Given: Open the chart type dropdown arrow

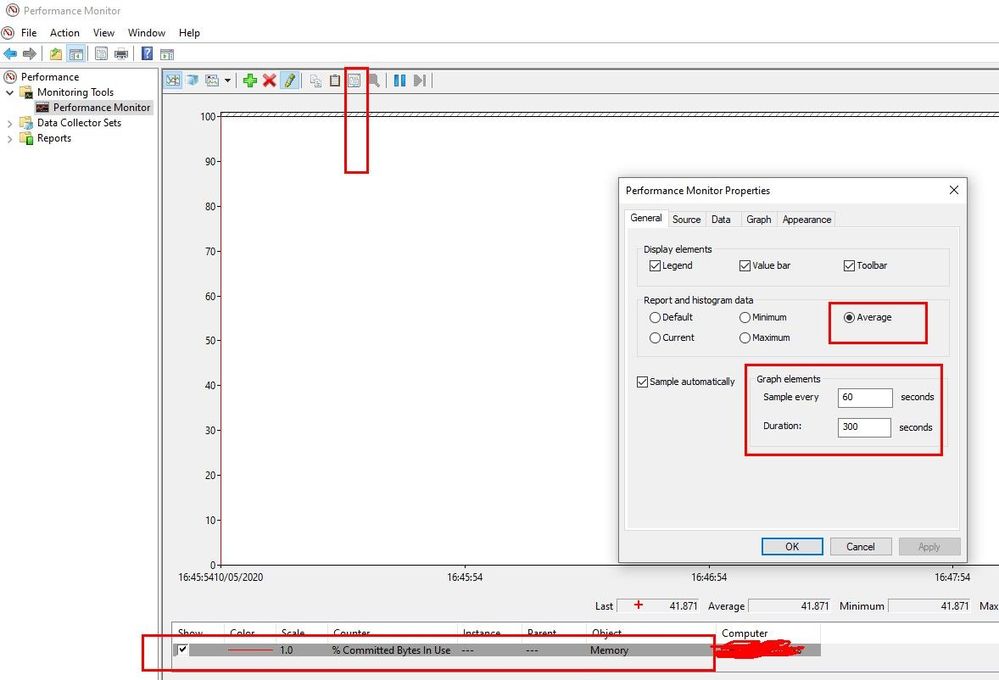Looking at the screenshot, I should click(x=227, y=80).
